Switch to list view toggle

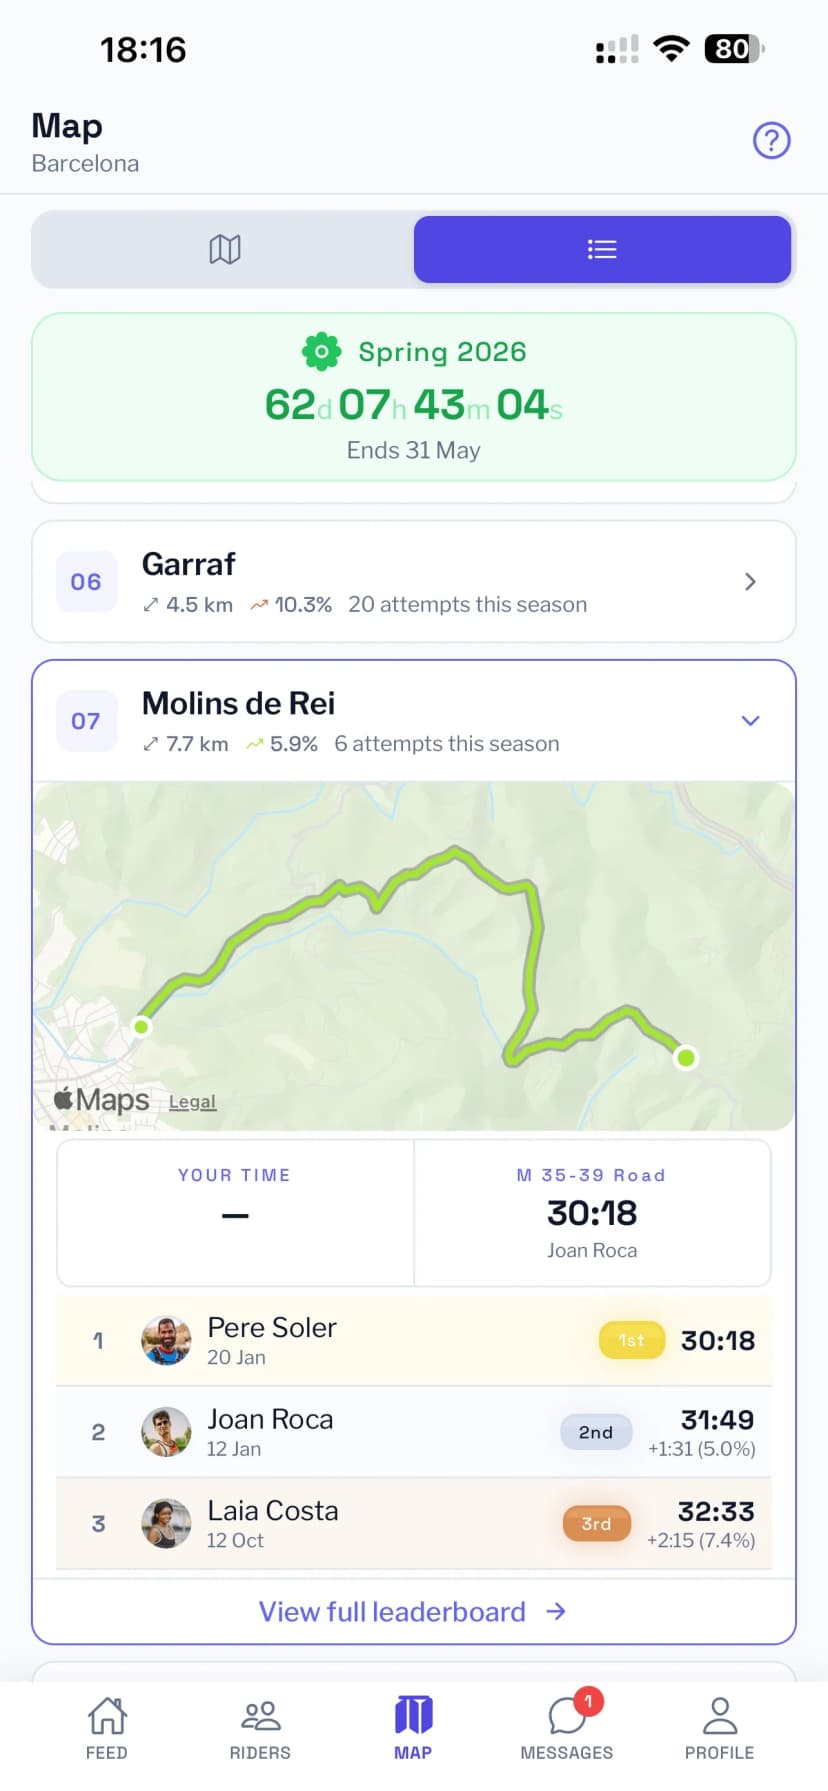[x=602, y=249]
